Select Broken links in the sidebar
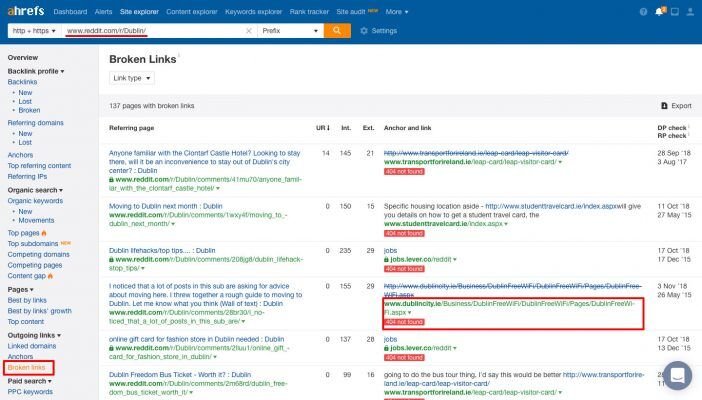 pos(28,368)
